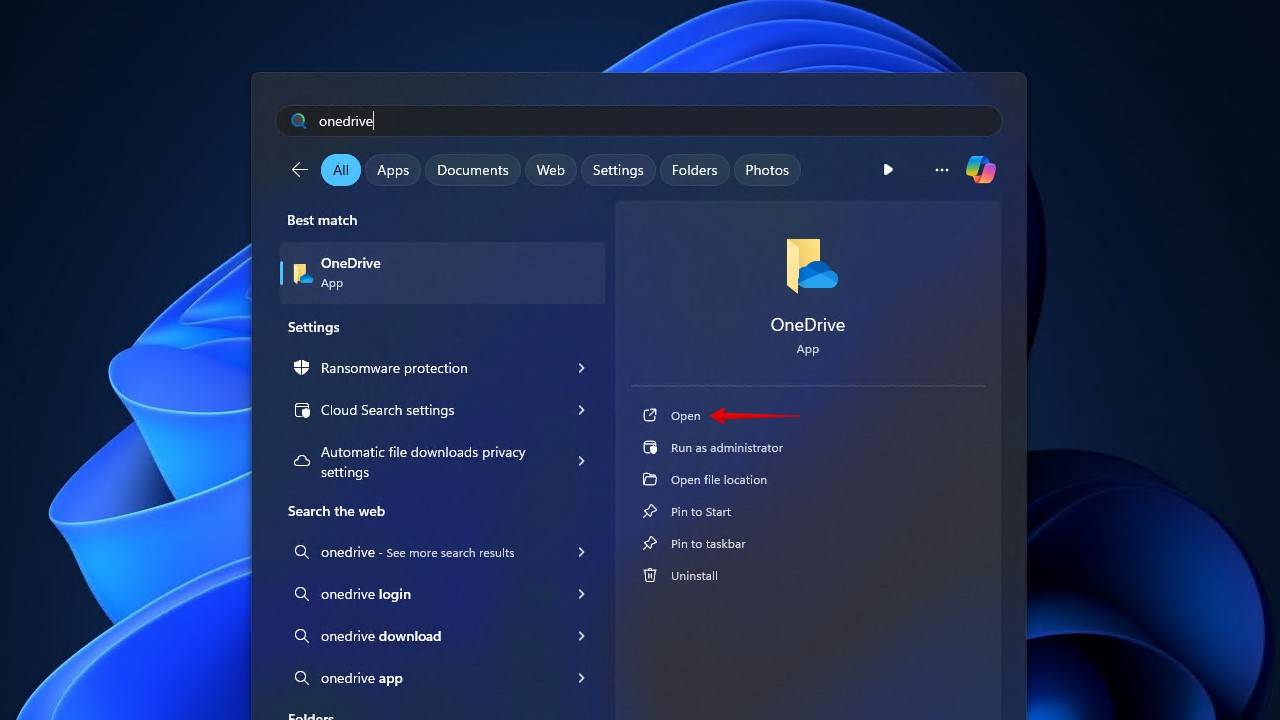Click the back arrow above Best match
Viewport: 1280px width, 720px height.
[x=299, y=169]
